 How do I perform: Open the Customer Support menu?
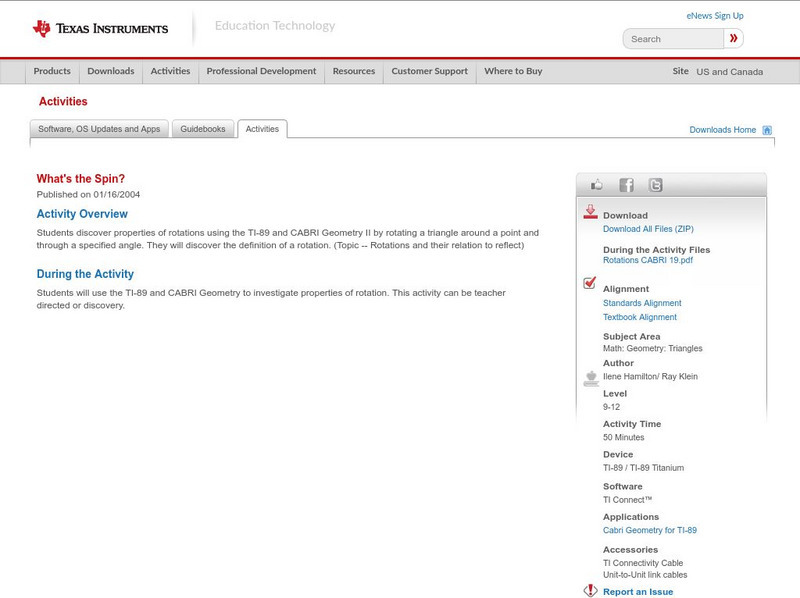pos(431,71)
